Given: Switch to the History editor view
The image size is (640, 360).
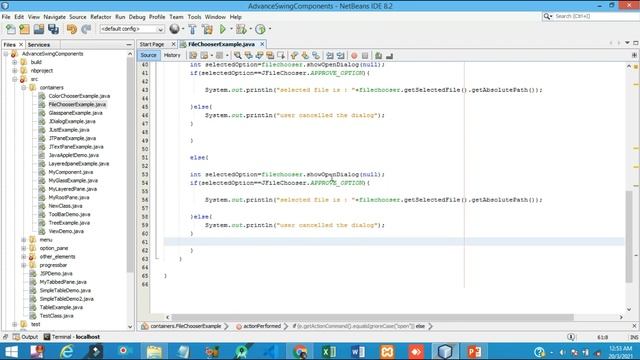Looking at the screenshot, I should pos(172,55).
